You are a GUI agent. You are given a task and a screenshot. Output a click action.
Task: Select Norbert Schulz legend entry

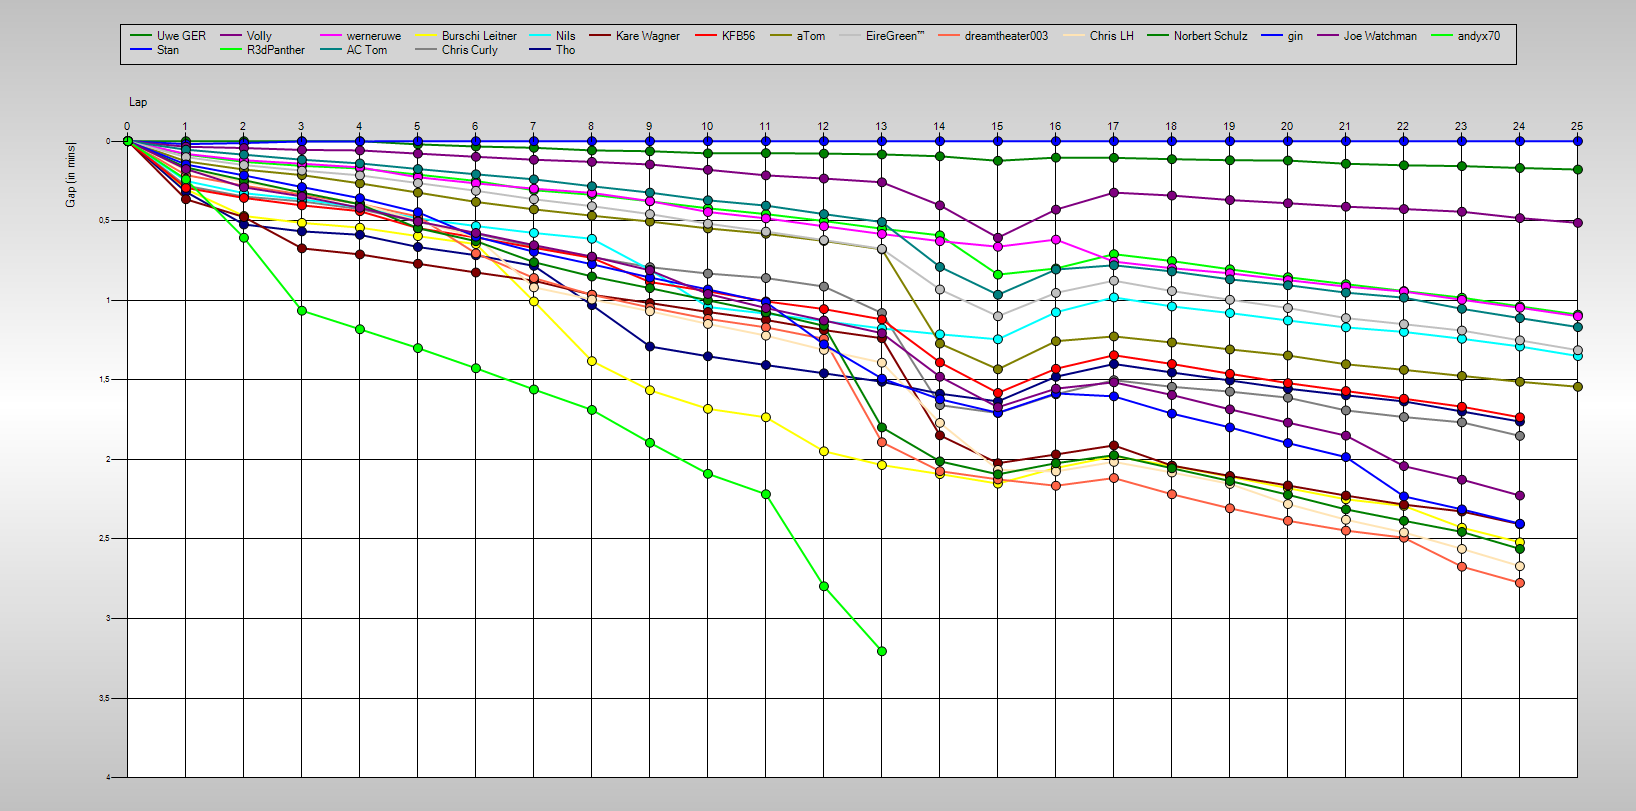[x=1210, y=36]
